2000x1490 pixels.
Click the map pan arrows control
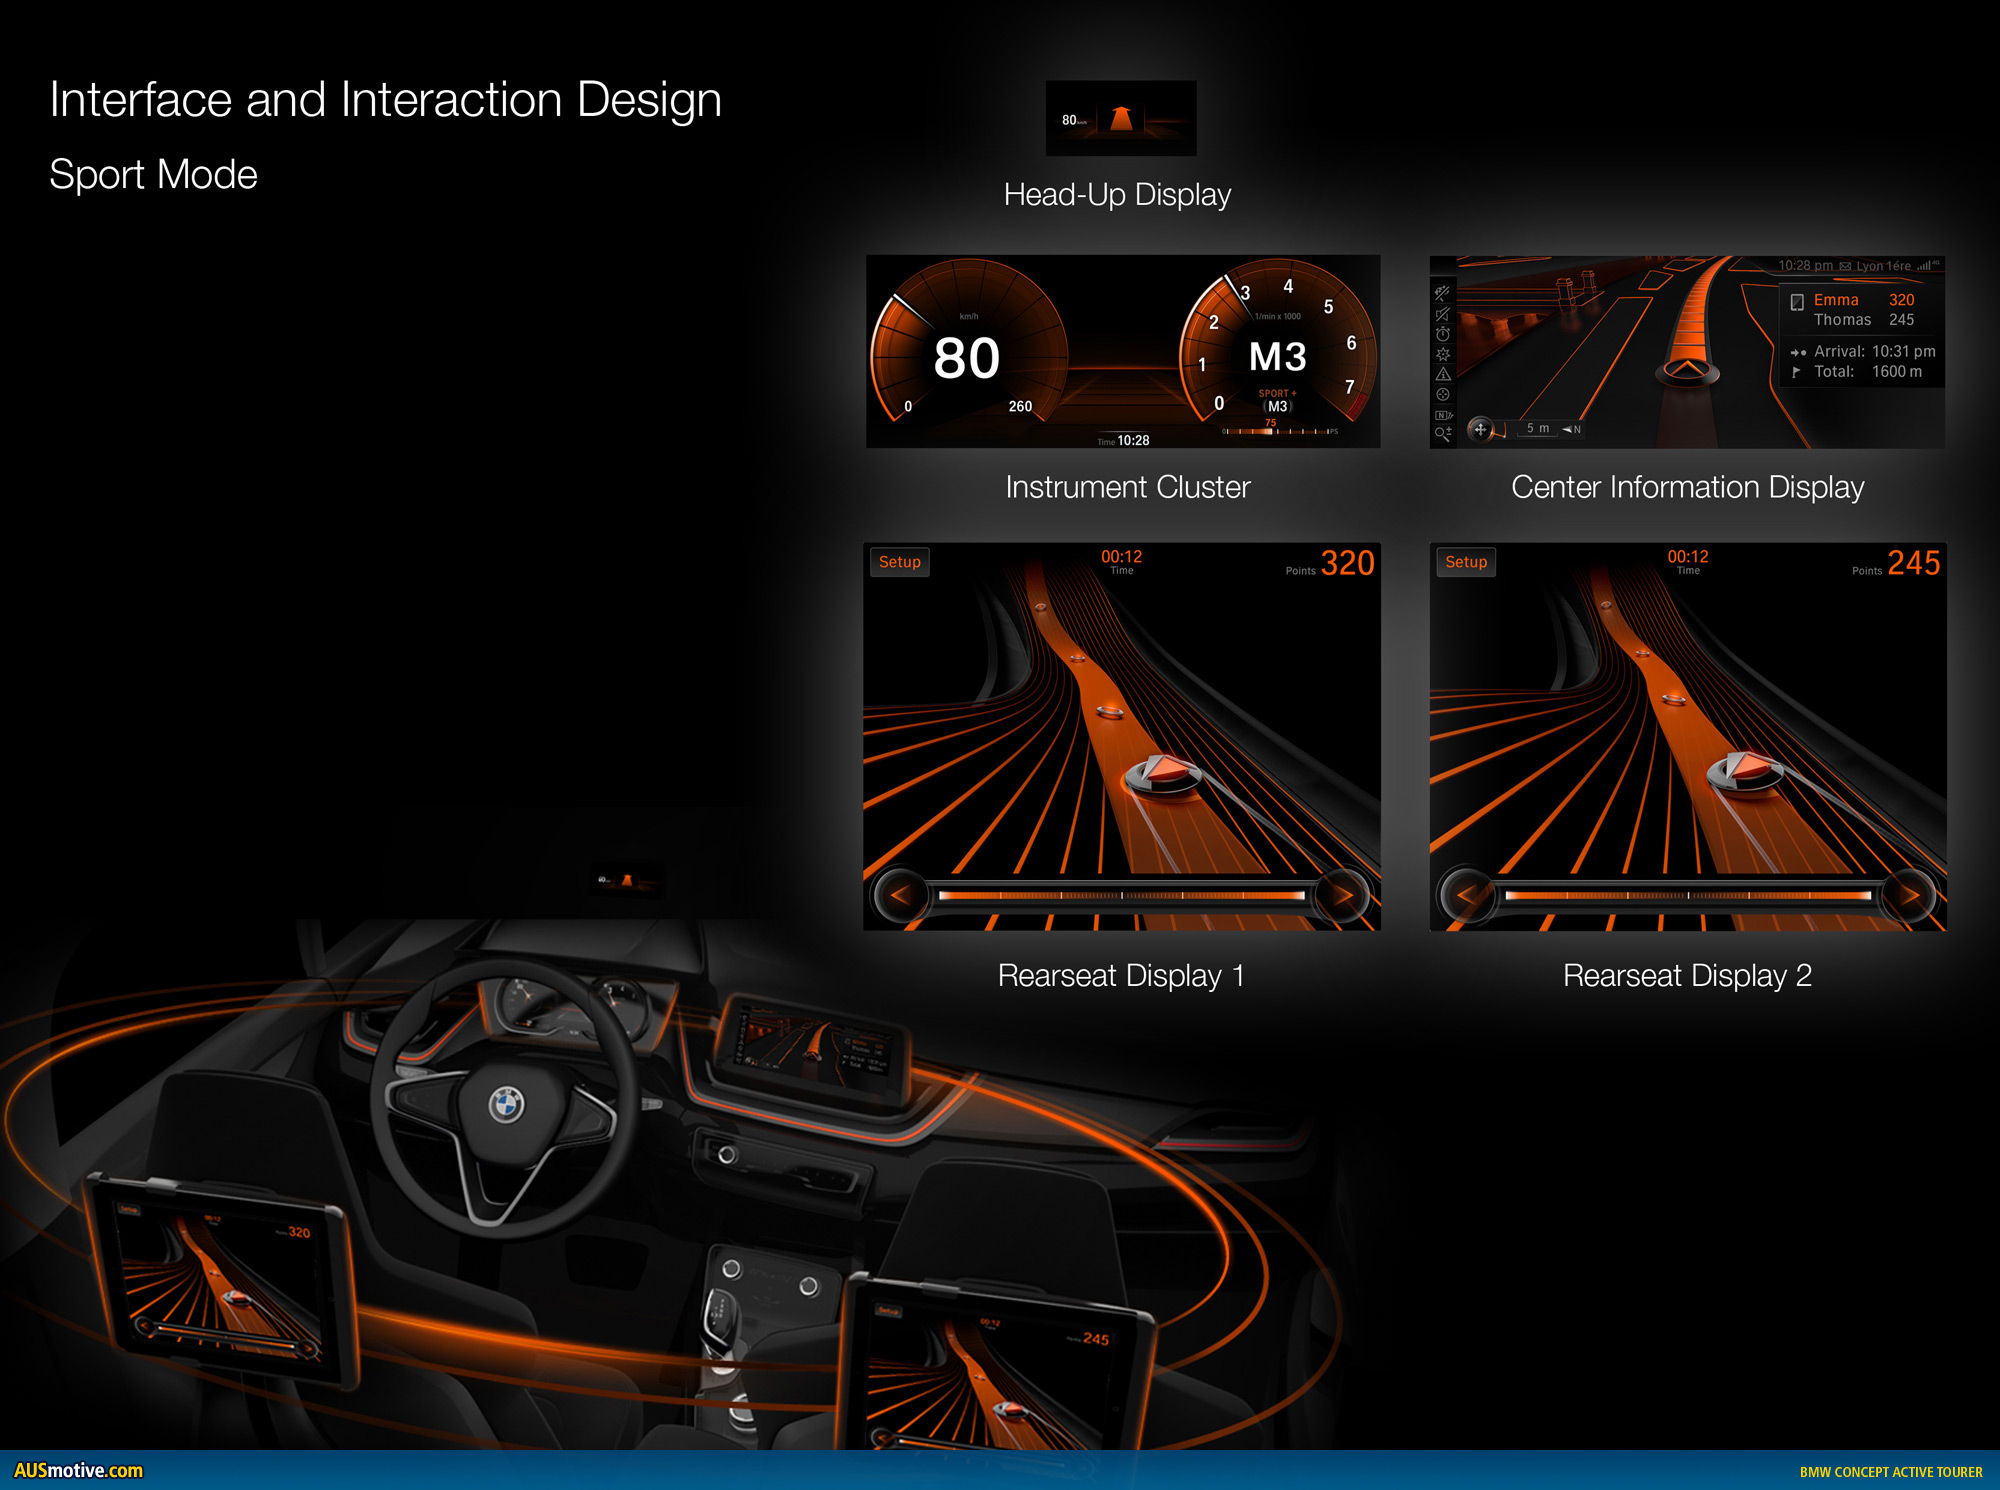(x=1480, y=429)
